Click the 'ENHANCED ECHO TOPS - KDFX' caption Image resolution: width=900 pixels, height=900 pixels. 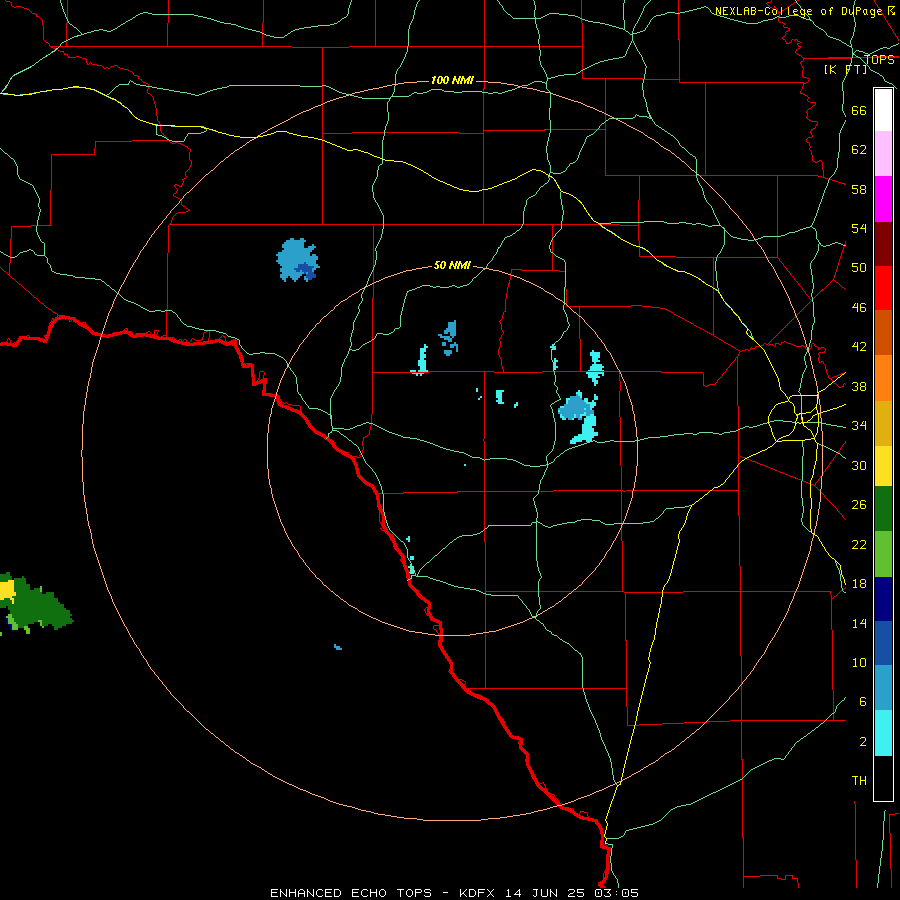coord(382,893)
